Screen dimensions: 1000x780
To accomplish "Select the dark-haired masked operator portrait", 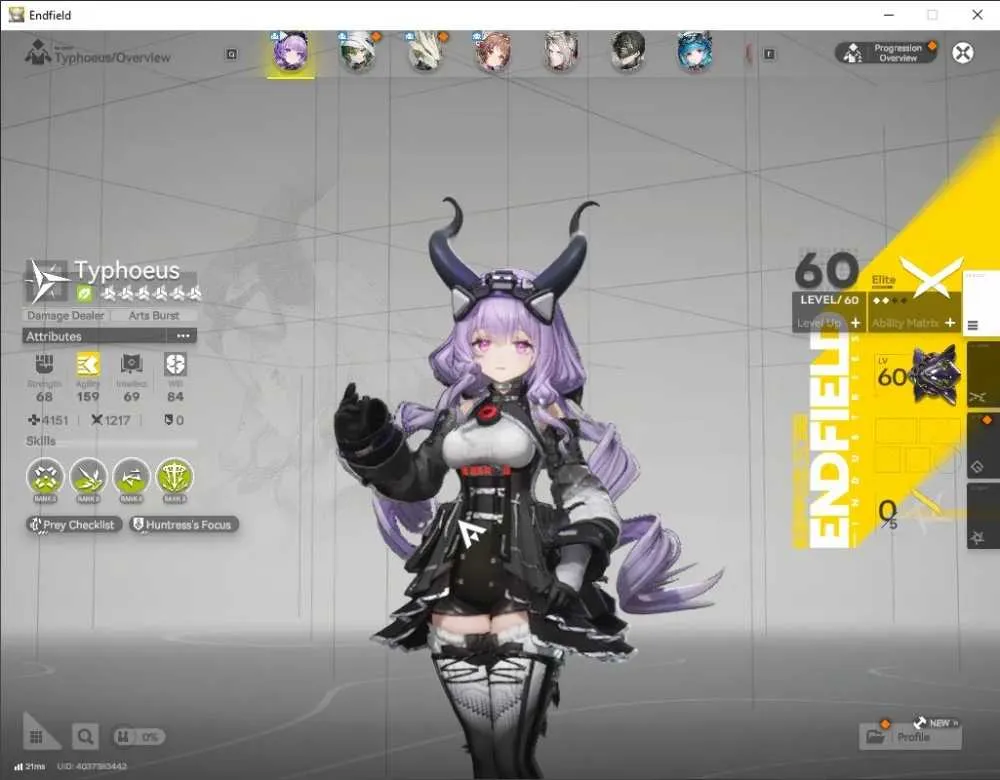I will point(628,51).
